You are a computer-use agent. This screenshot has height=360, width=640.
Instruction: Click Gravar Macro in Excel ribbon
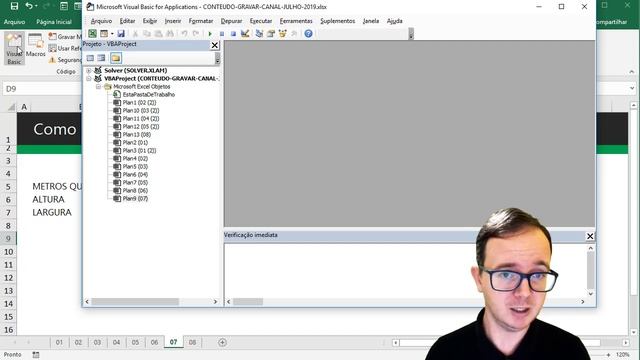tap(65, 37)
